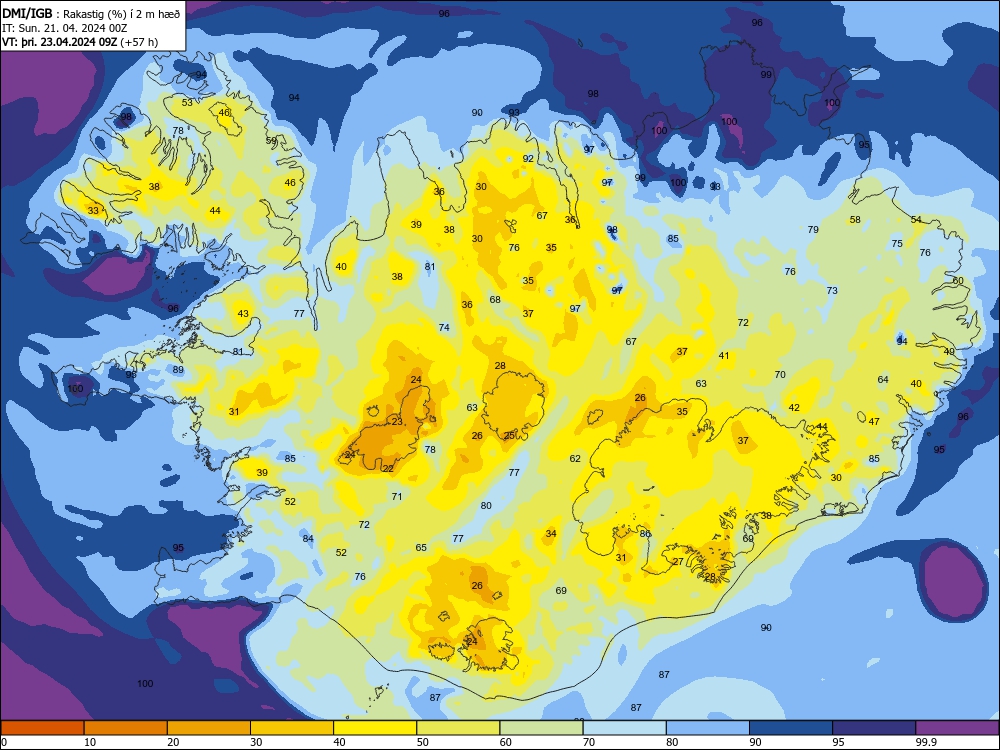Screen dimensions: 1000x750
Task: Click the map value '27'
Action: (679, 562)
